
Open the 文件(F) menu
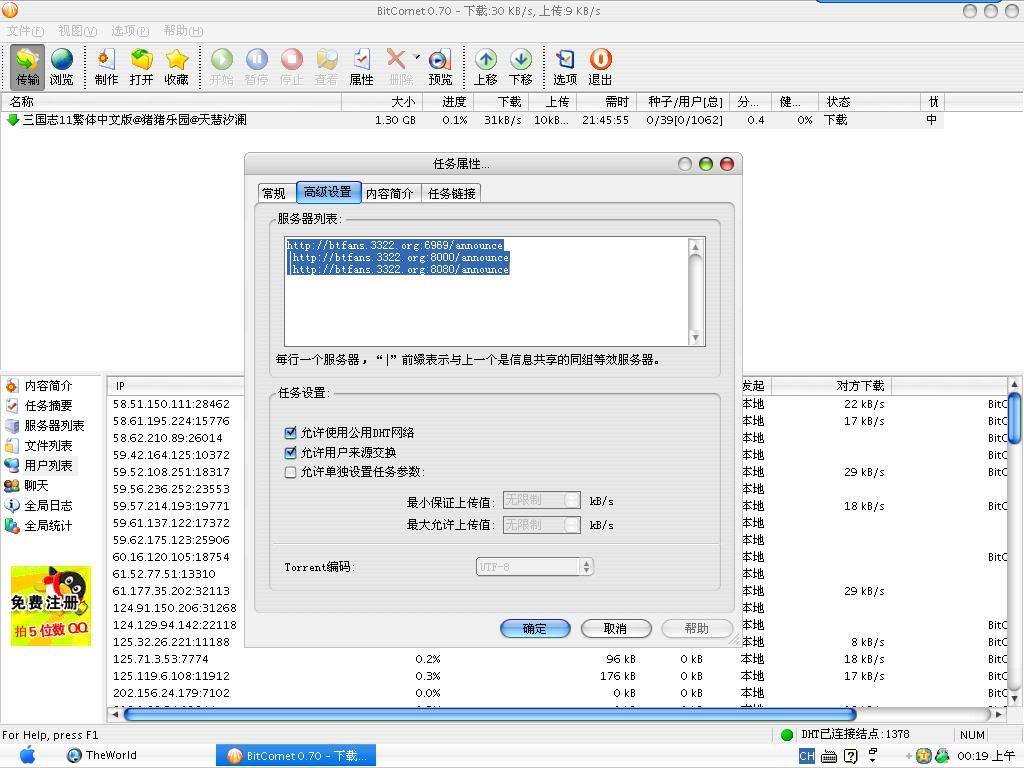tap(25, 31)
